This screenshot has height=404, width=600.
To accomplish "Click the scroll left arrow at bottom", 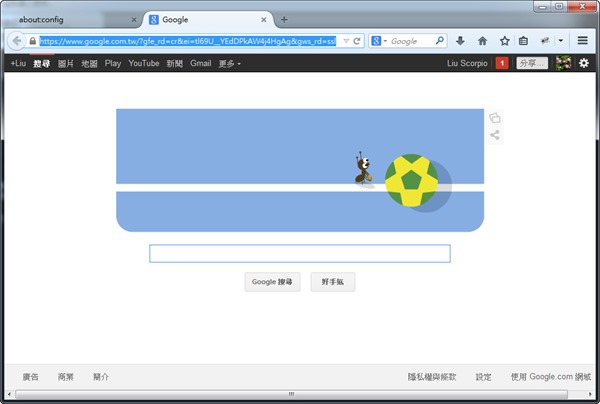I will pos(9,394).
